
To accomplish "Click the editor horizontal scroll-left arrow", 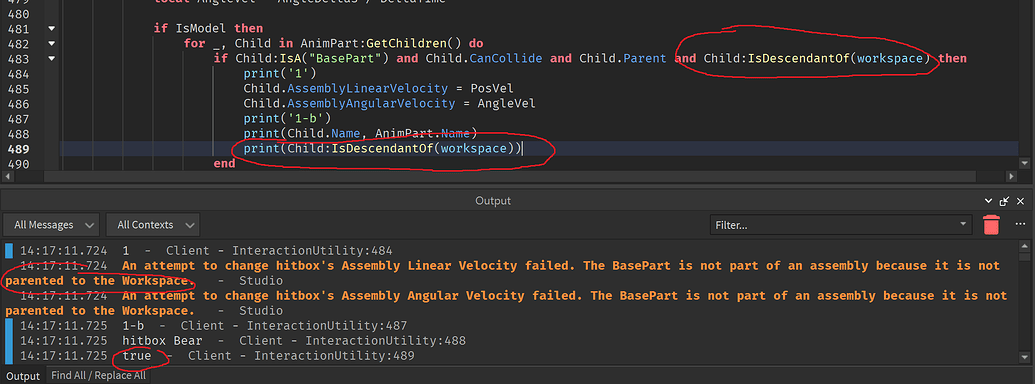I will (7, 177).
